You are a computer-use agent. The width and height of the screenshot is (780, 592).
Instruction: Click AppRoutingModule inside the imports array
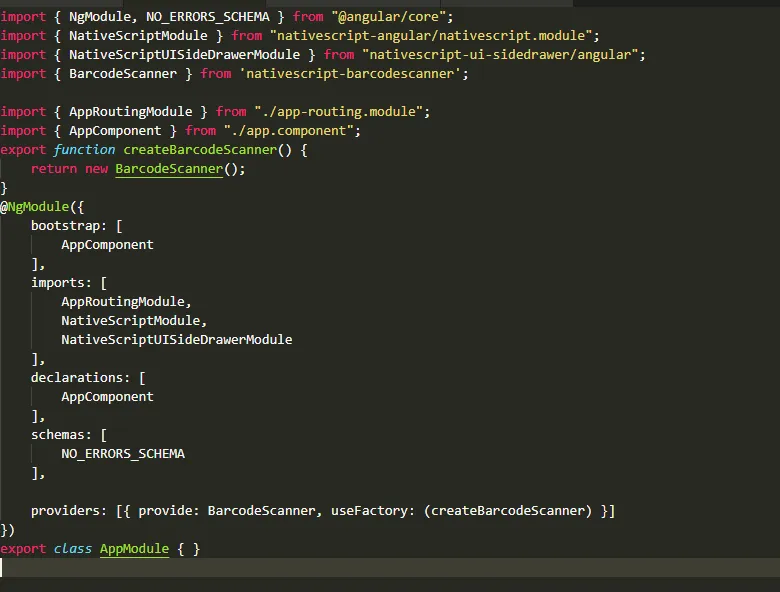[x=122, y=302]
